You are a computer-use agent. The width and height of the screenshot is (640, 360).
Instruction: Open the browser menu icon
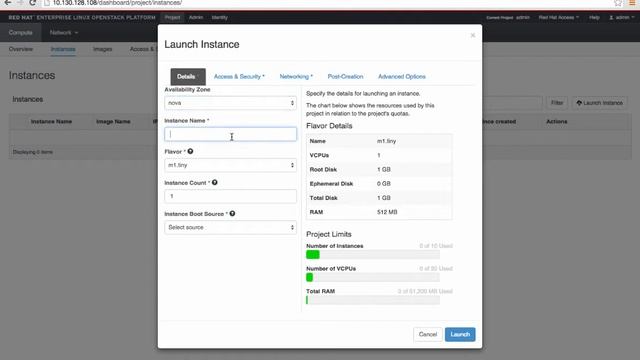coord(632,3)
